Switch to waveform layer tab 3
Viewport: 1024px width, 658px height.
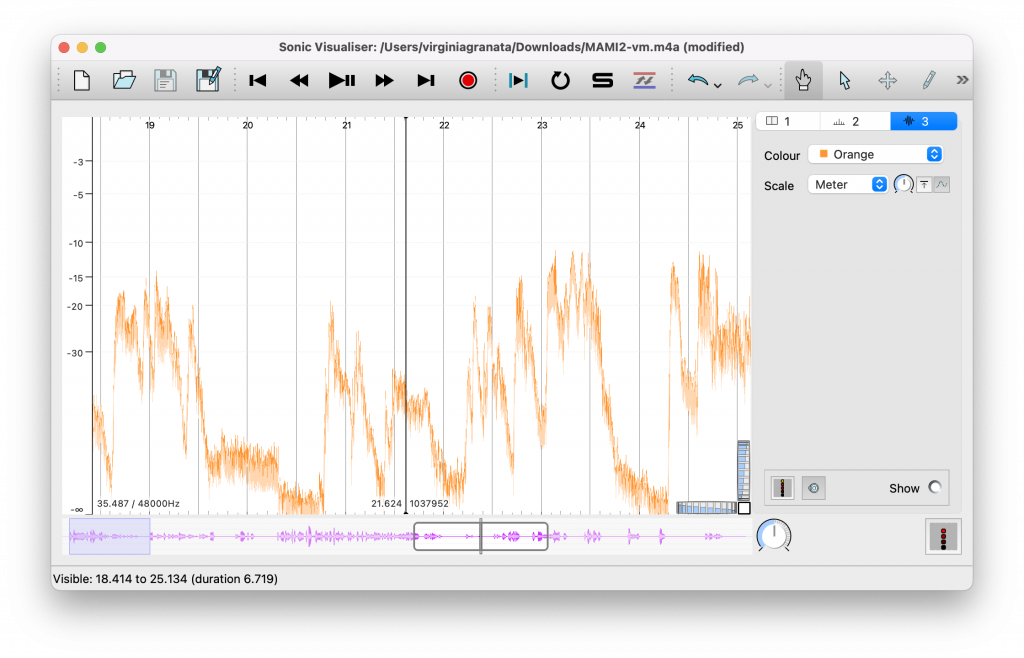(x=923, y=121)
